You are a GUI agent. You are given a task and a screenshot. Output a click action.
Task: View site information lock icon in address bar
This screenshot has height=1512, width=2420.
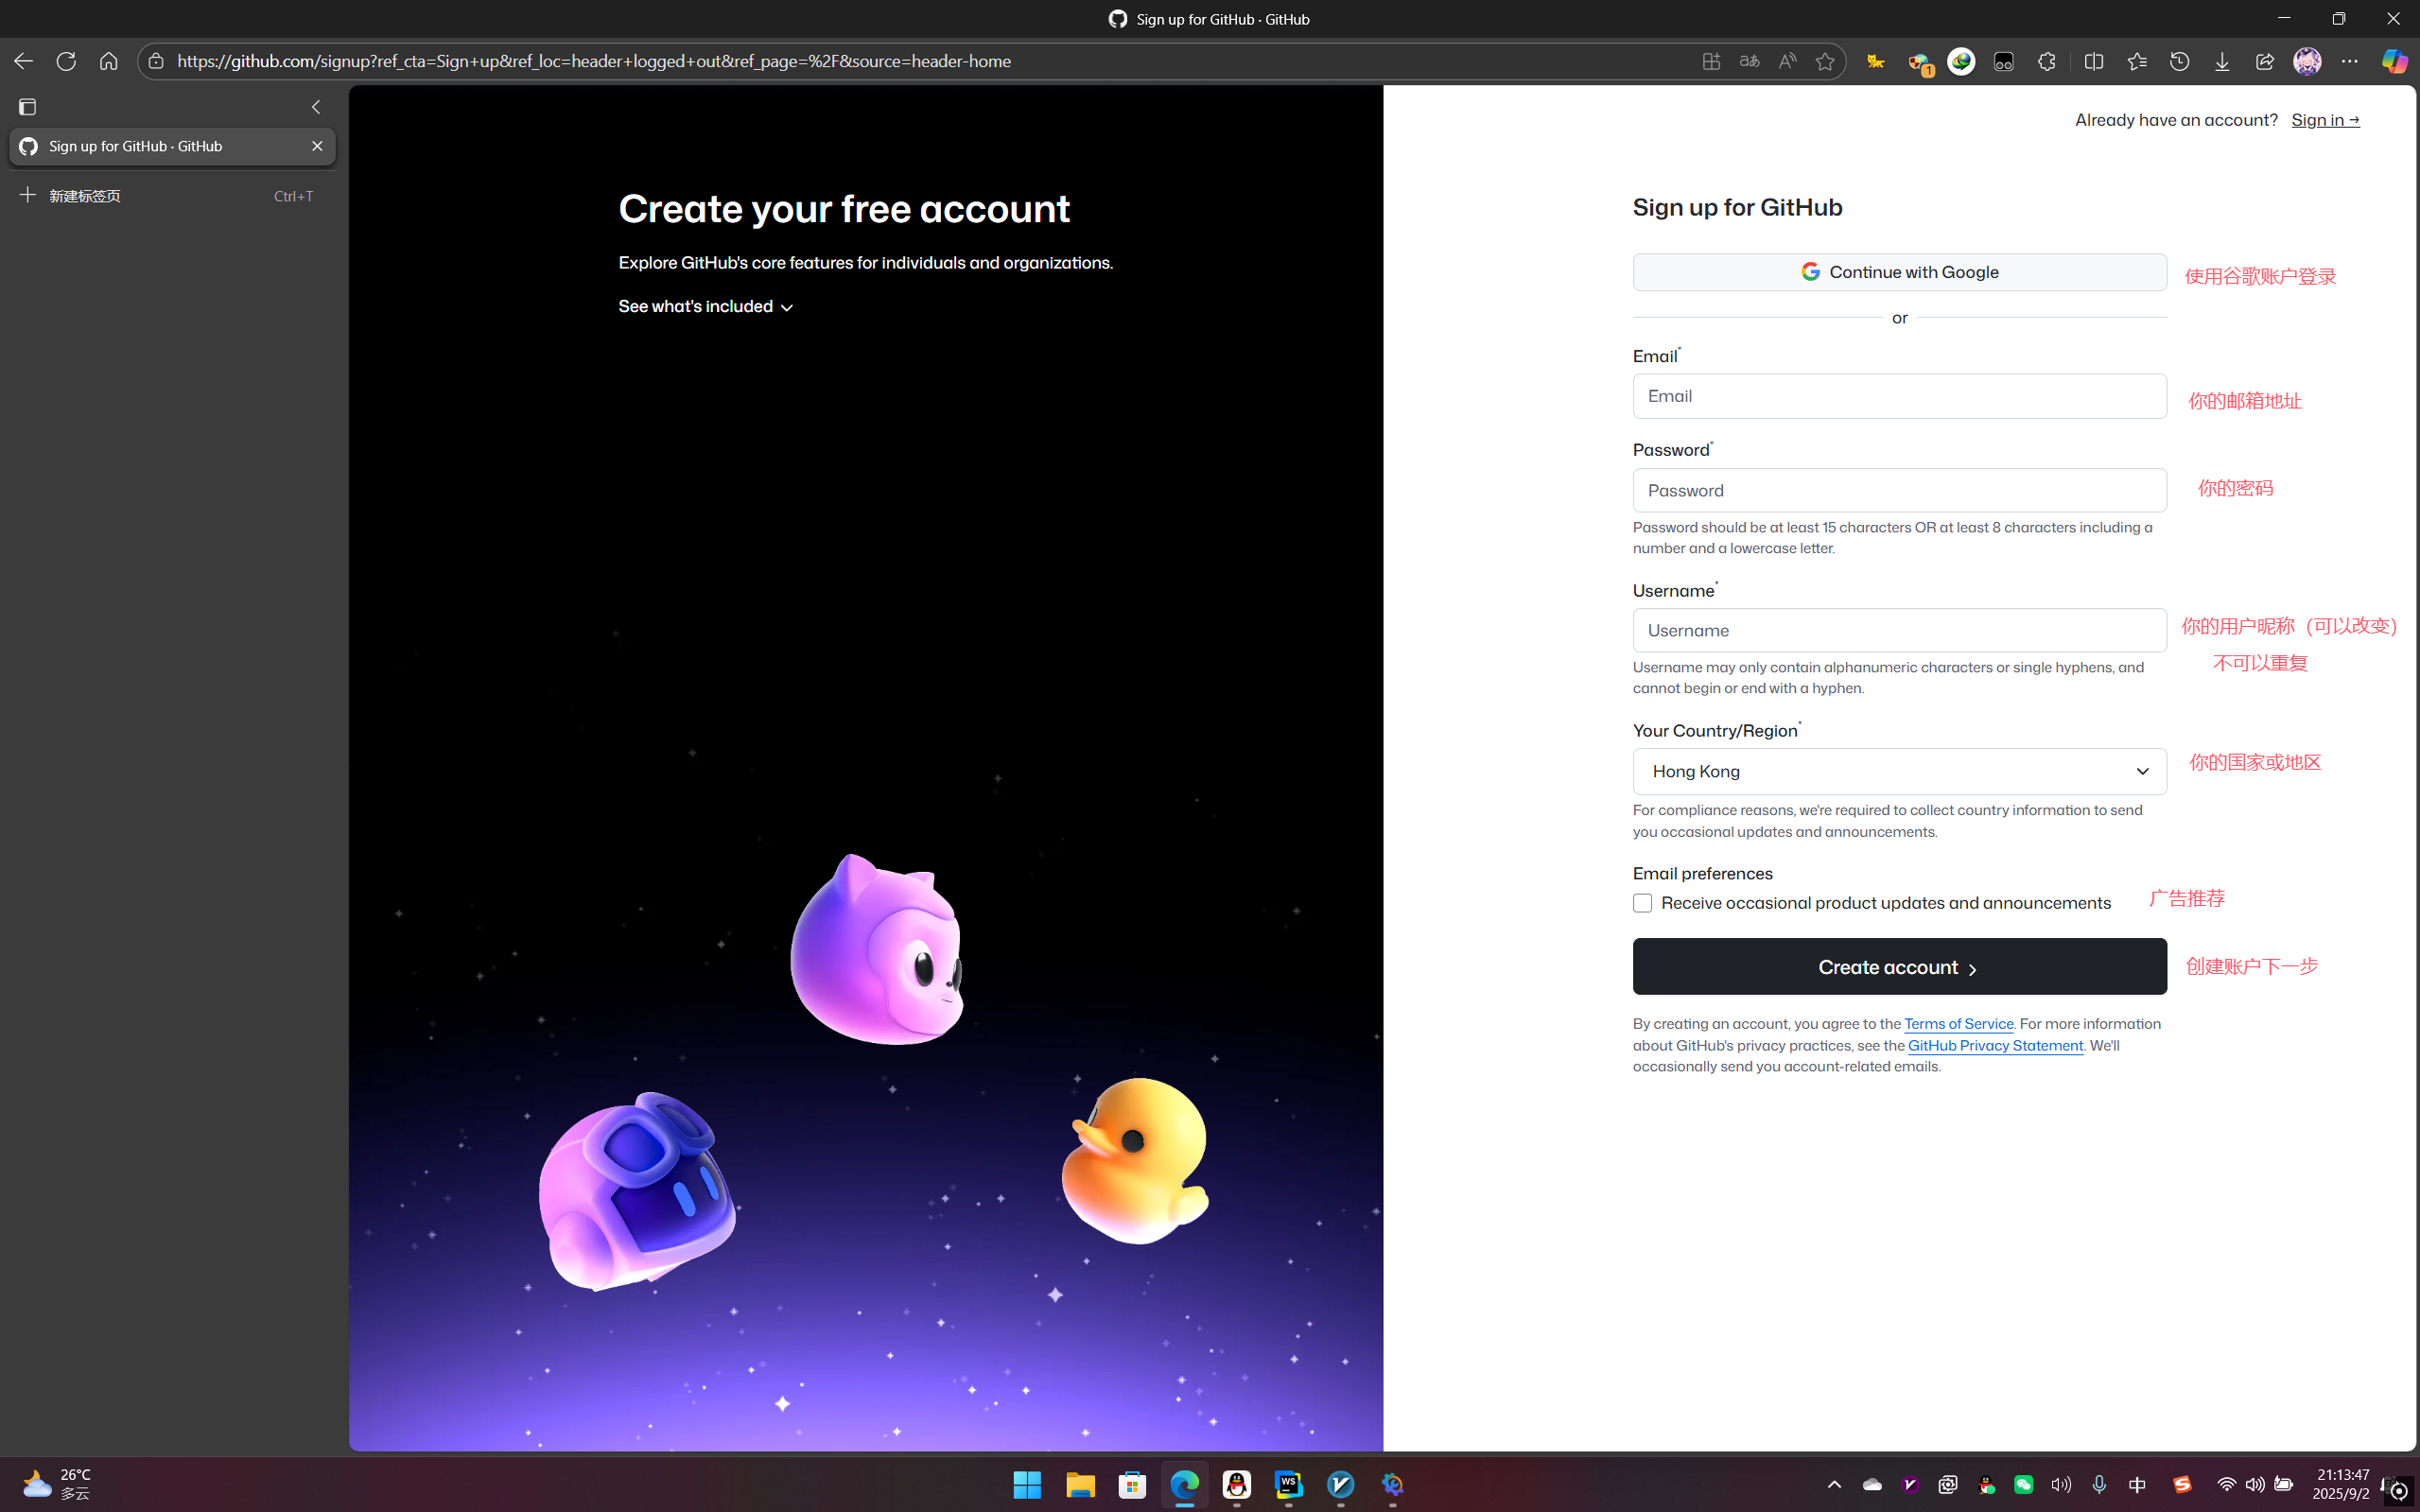pos(156,61)
